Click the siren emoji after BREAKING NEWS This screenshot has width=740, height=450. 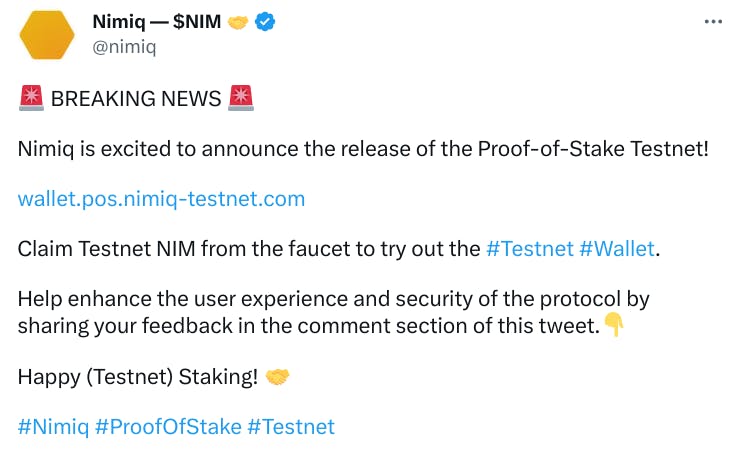pyautogui.click(x=241, y=98)
